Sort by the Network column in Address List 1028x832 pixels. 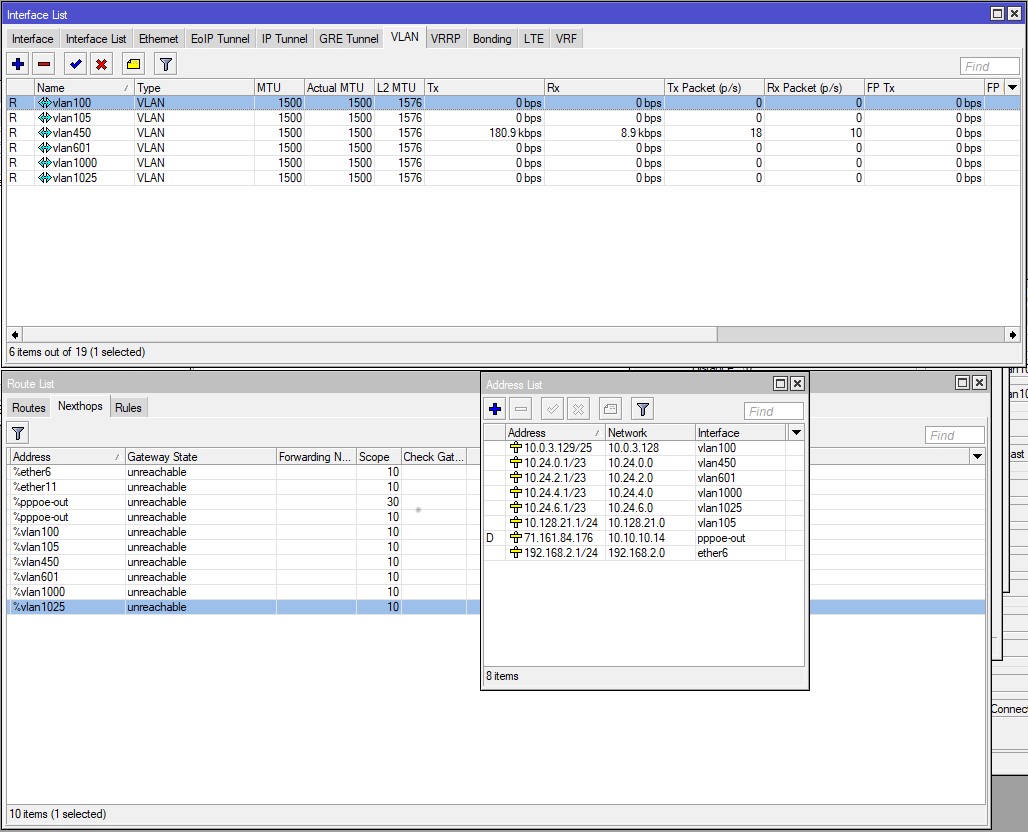coord(650,433)
